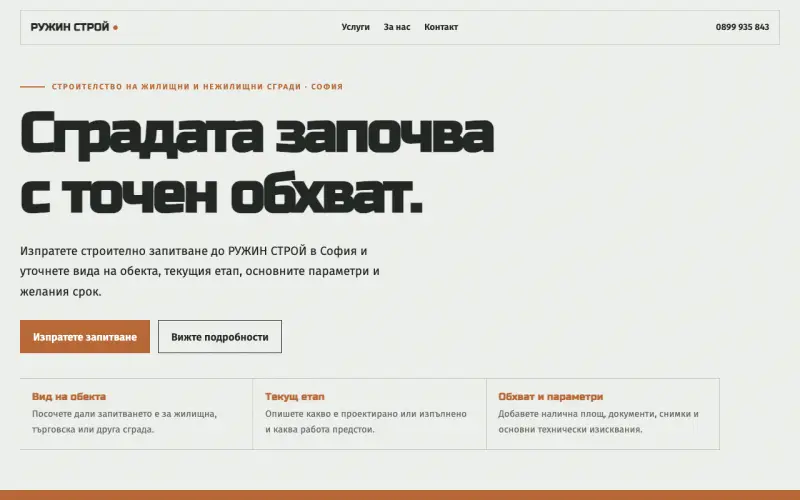Click the Обхват и параметри card title

[551, 396]
